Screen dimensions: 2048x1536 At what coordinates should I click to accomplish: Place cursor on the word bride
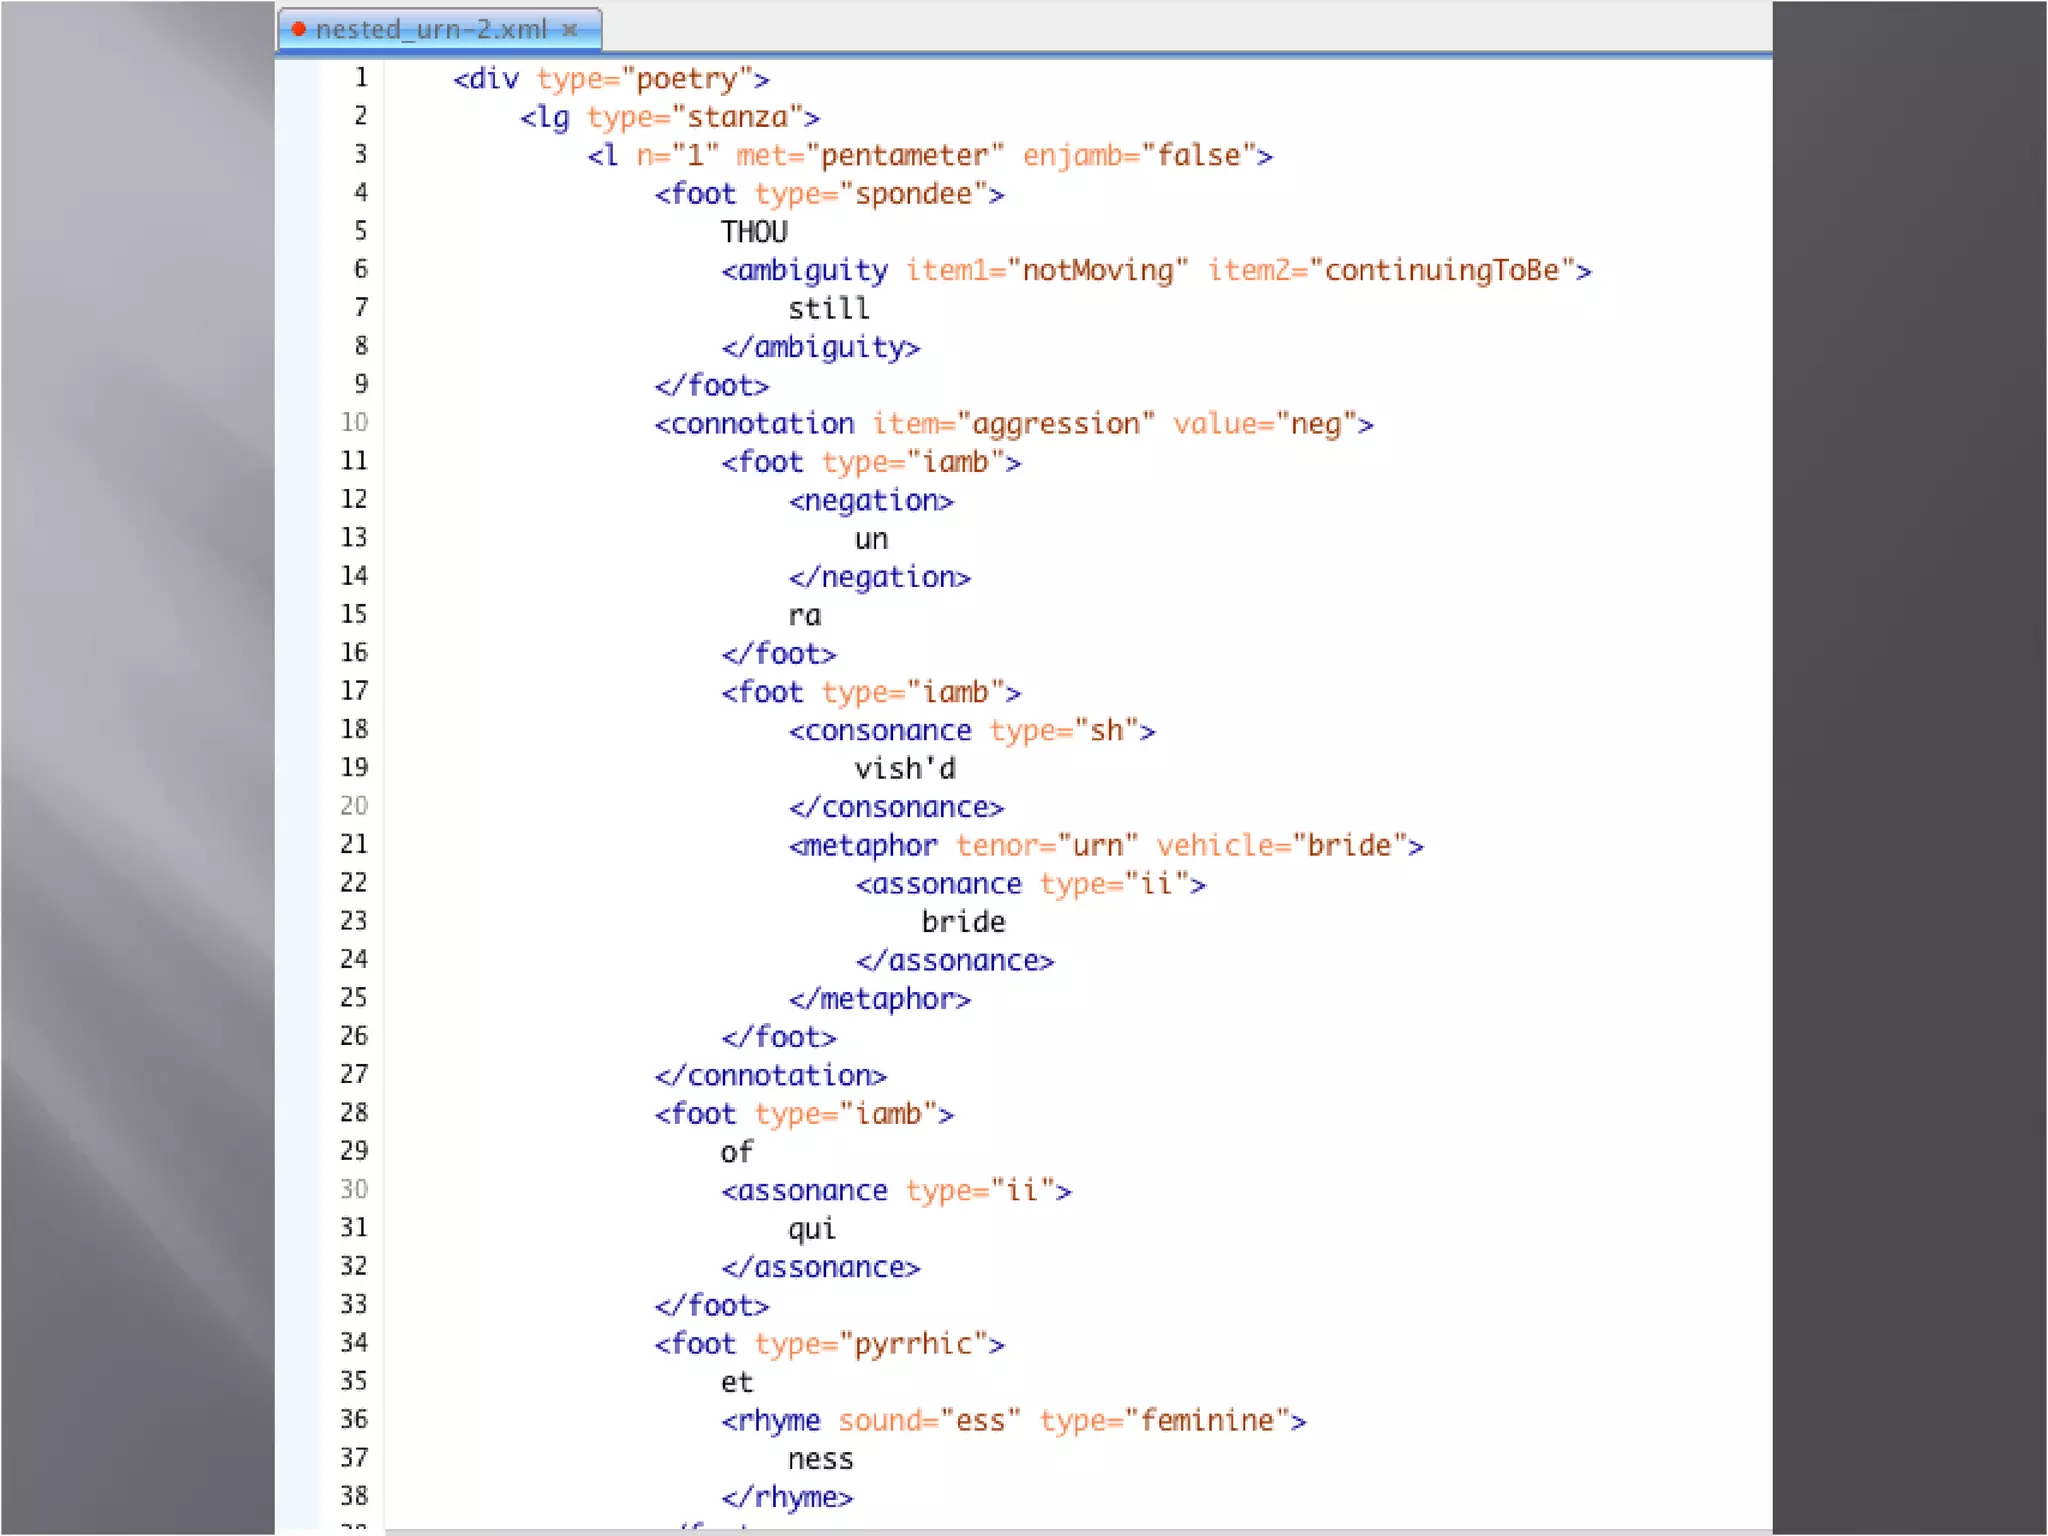[x=963, y=921]
